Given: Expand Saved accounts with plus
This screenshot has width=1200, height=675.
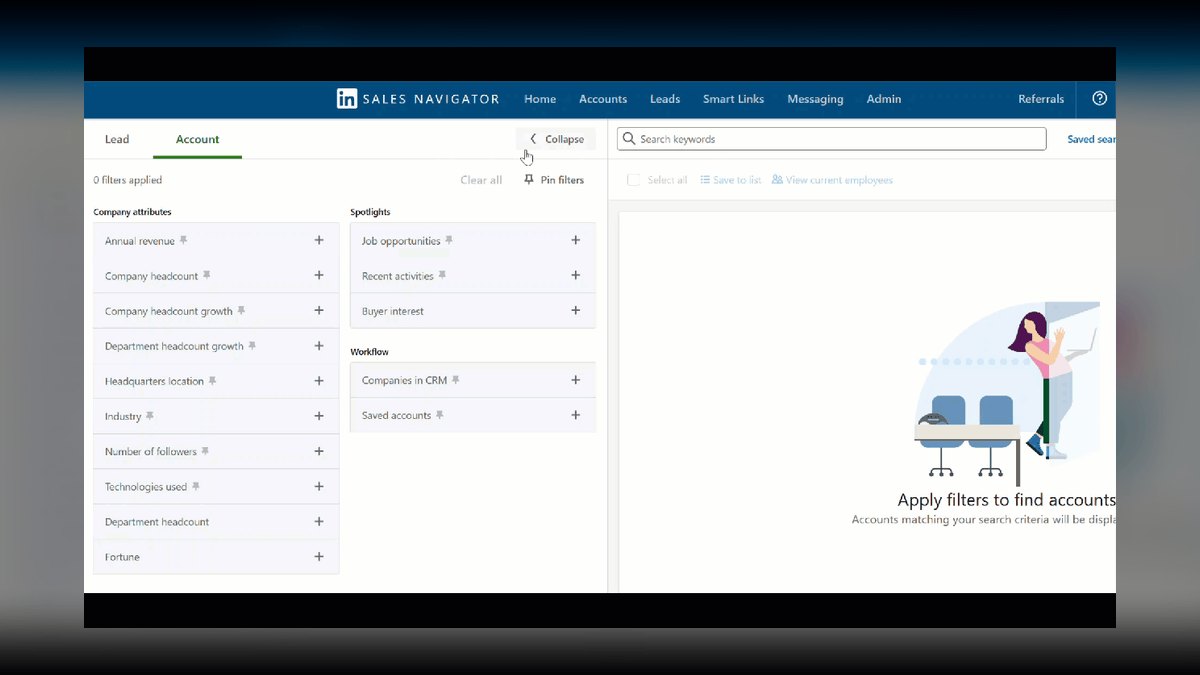Looking at the screenshot, I should point(575,415).
